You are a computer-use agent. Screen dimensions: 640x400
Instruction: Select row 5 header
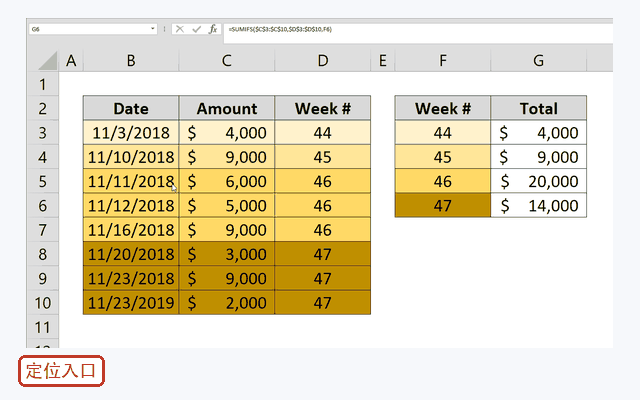(x=42, y=182)
